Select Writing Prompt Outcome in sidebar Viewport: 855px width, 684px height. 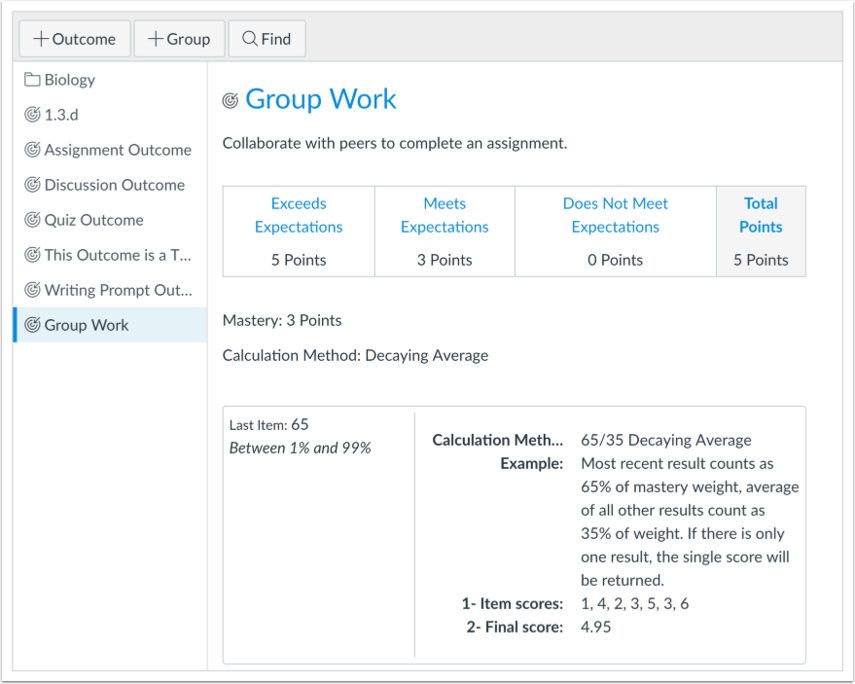[x=110, y=290]
